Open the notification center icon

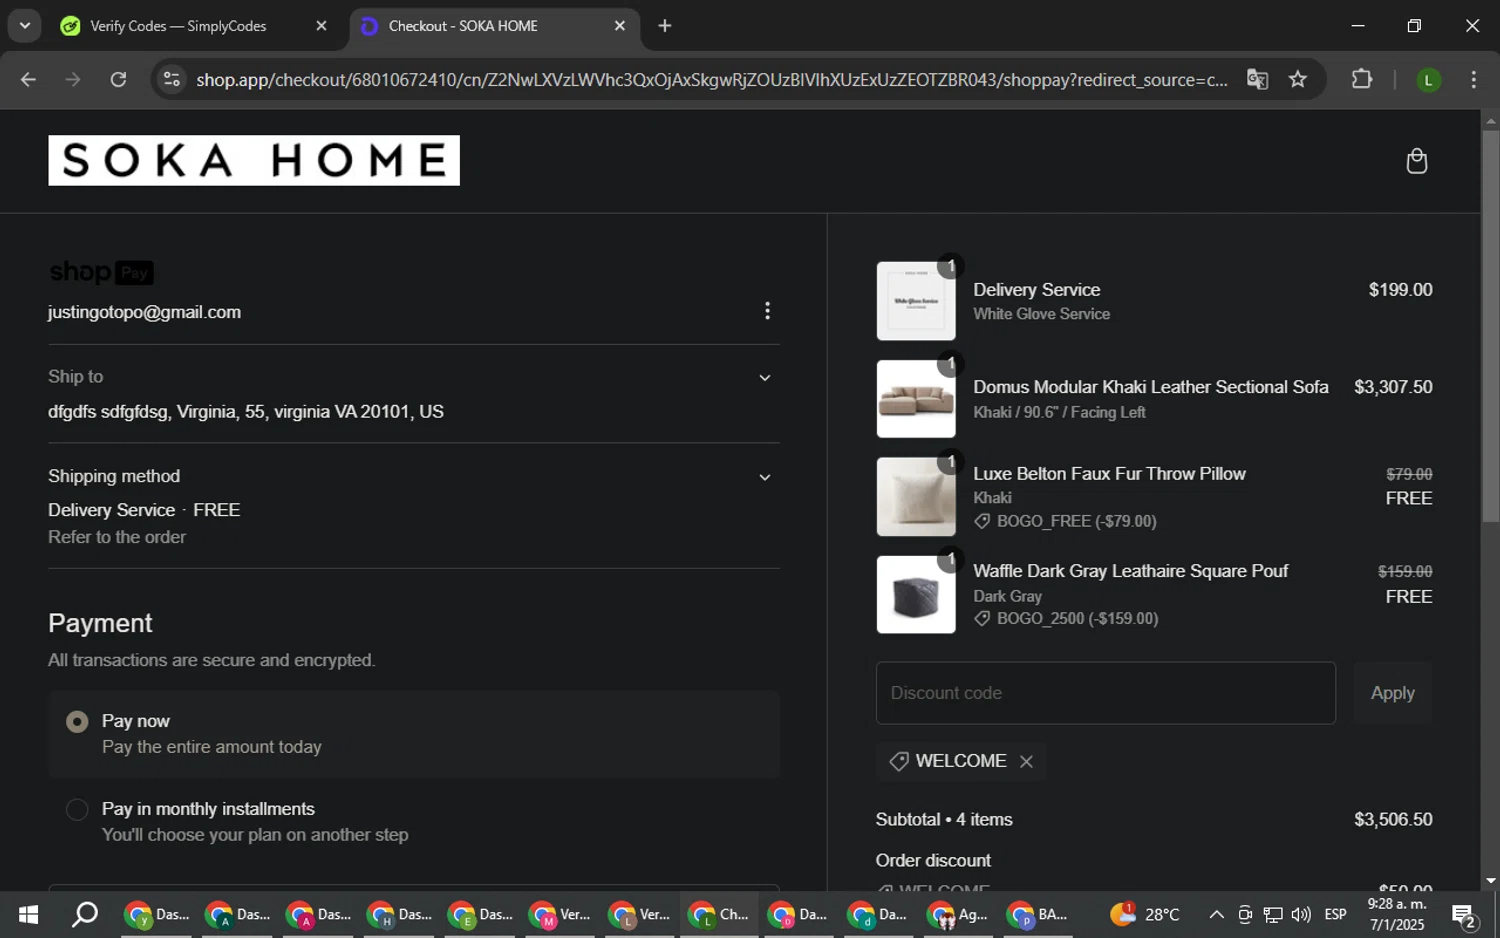tap(1466, 915)
